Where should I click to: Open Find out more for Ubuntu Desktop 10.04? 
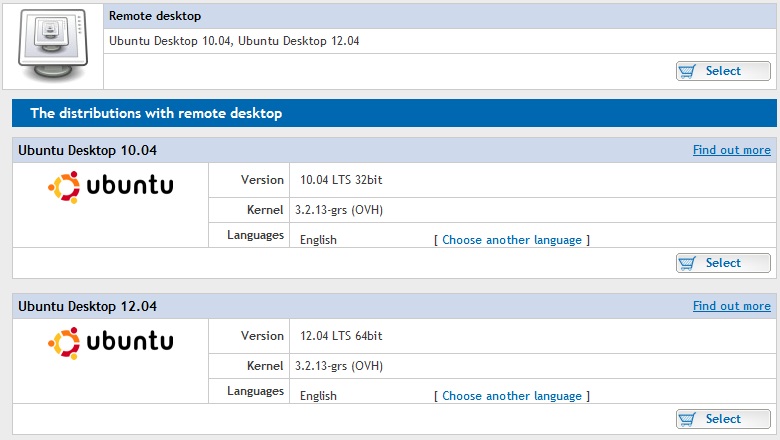coord(732,150)
